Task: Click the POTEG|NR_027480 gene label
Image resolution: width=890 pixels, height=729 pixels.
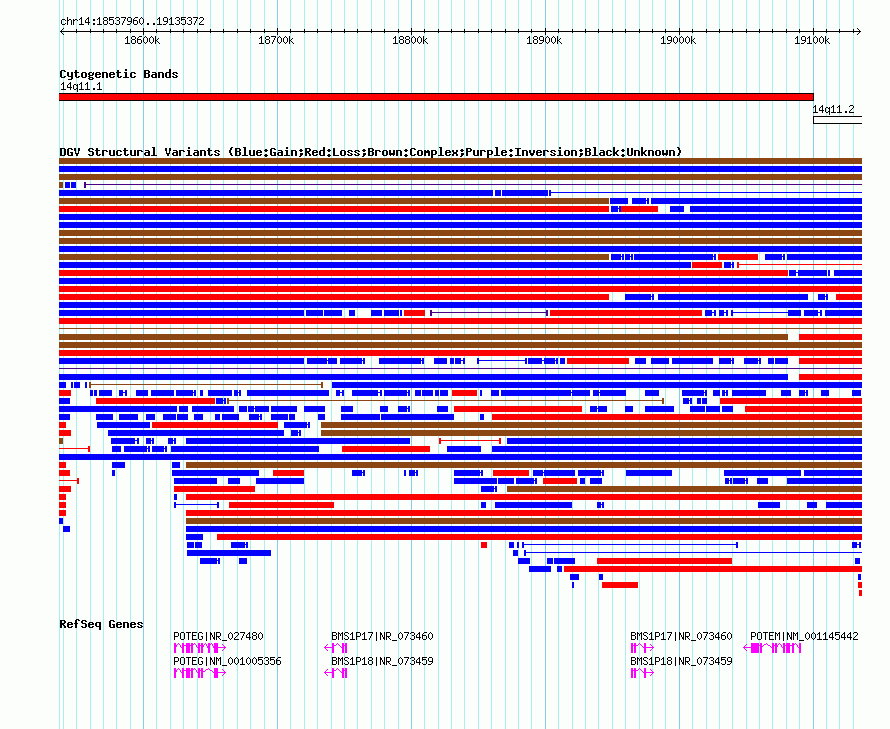Action: 219,636
